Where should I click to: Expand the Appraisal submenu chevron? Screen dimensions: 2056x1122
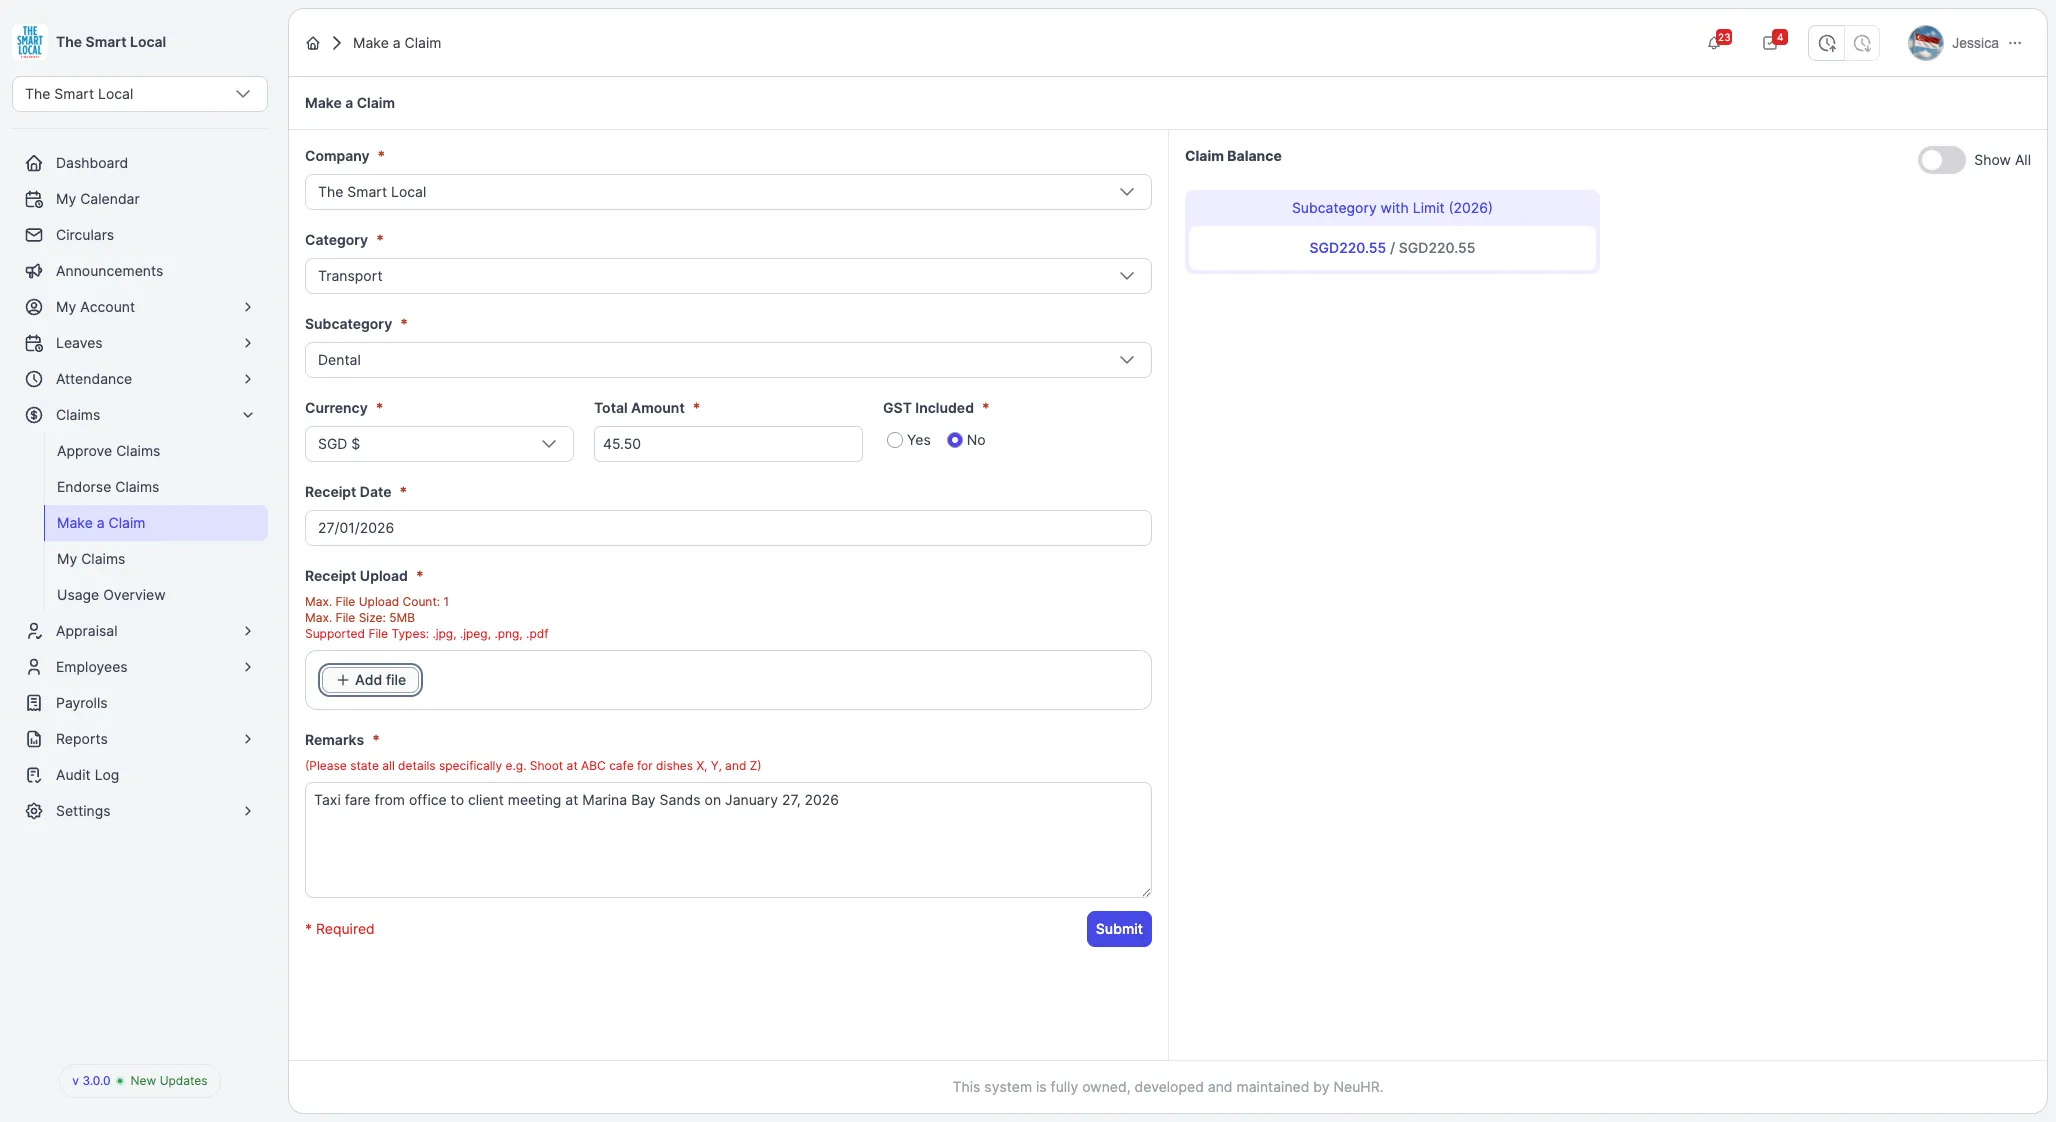(x=248, y=631)
